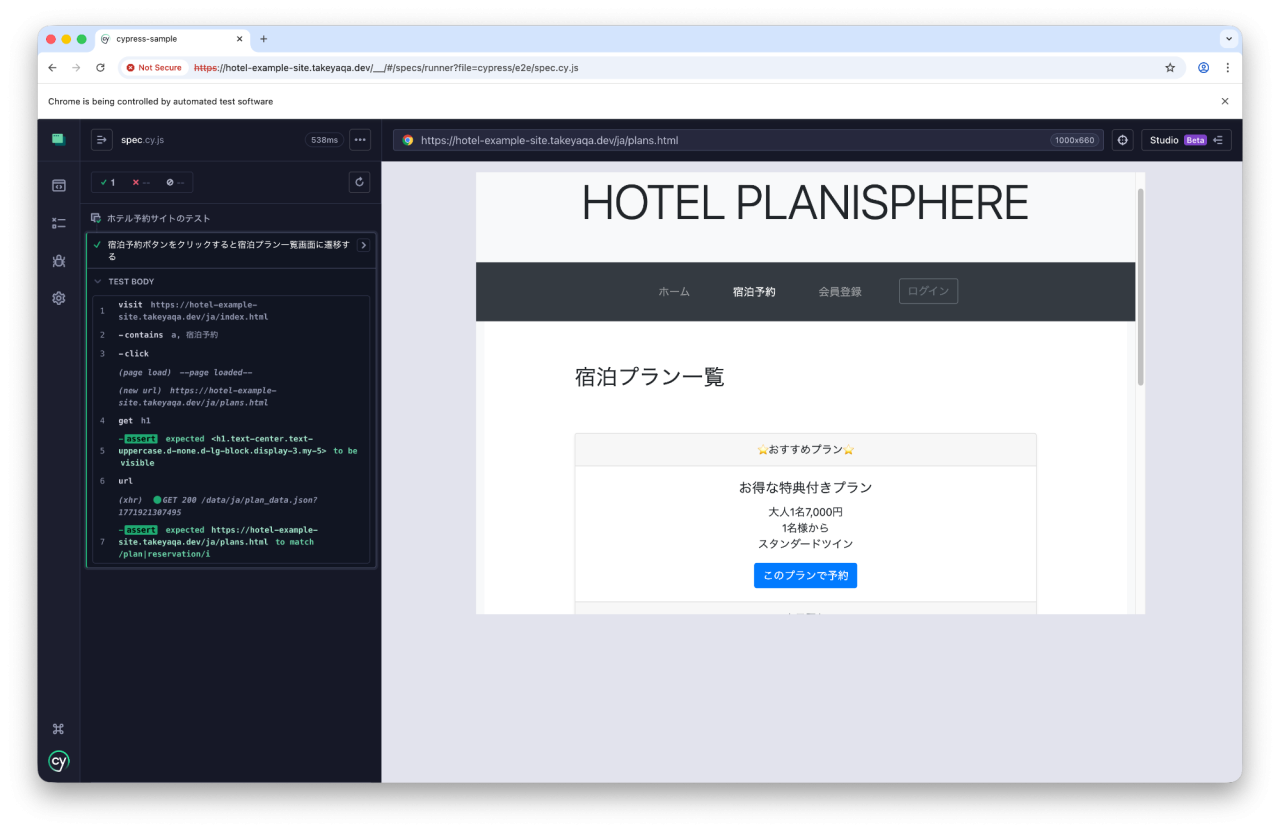Open the Specs page in Cypress sidebar
Screen dimensions: 1280x832
click(59, 185)
